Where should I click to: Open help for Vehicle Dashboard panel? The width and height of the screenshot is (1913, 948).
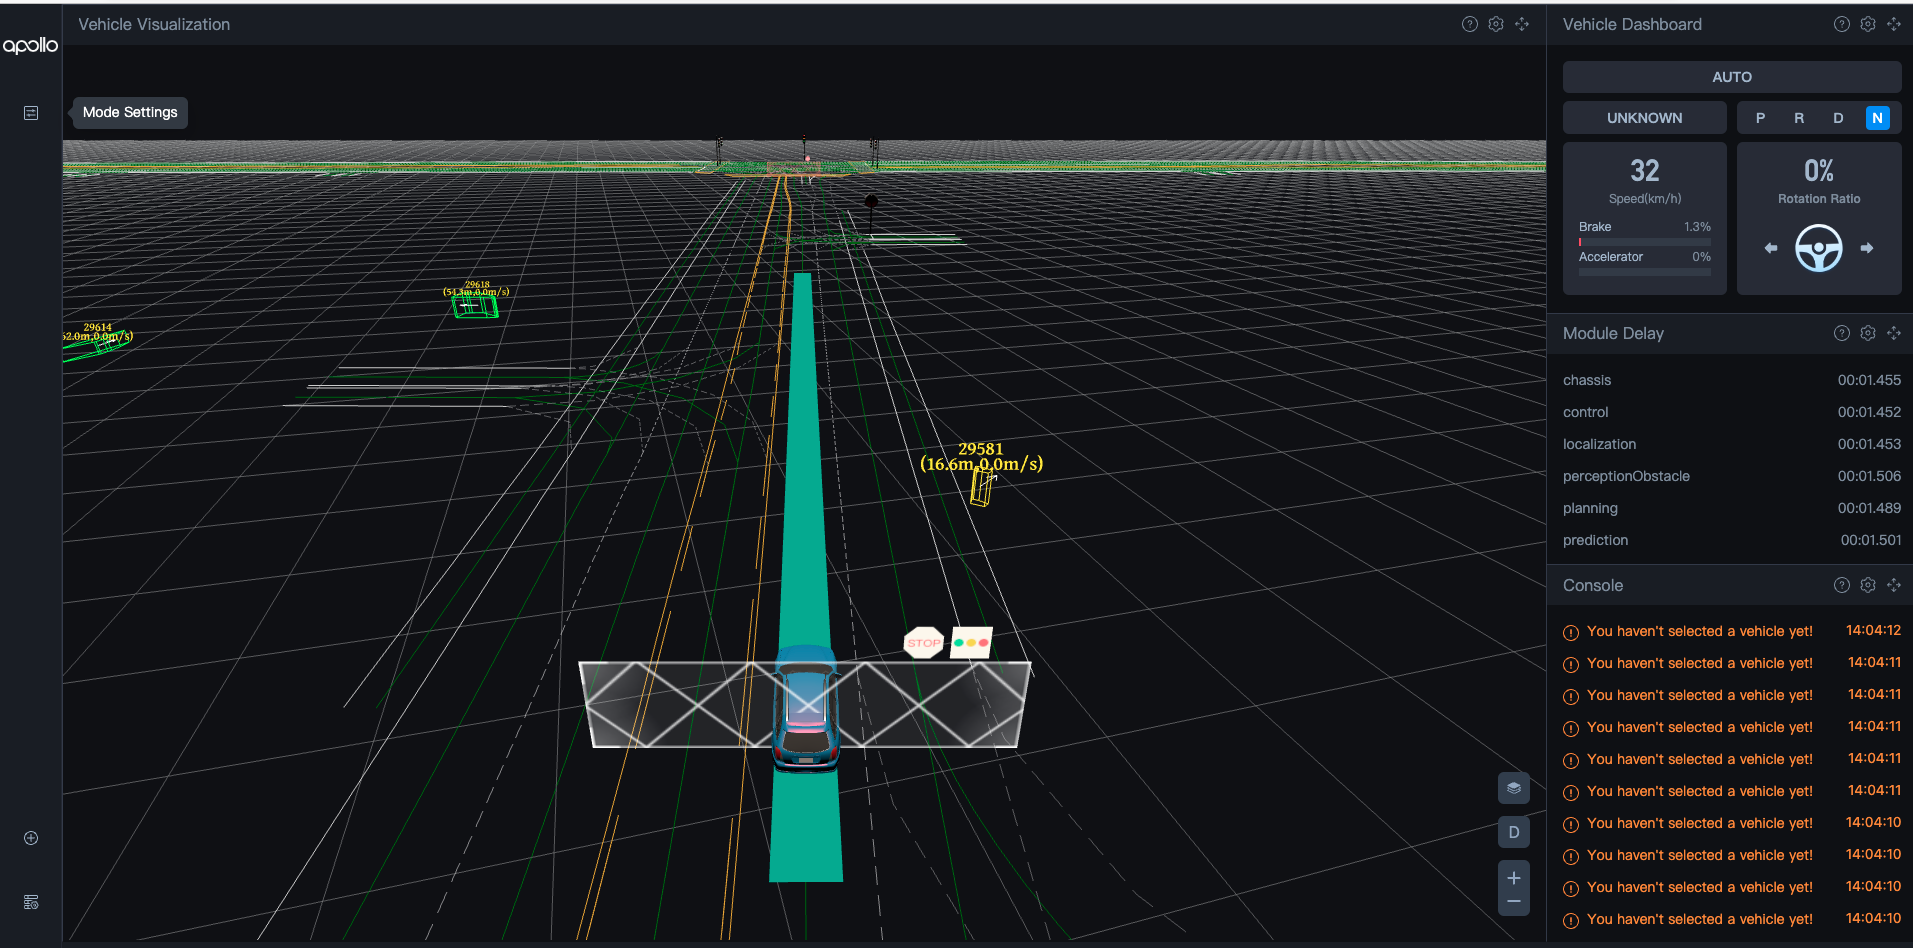[1842, 24]
